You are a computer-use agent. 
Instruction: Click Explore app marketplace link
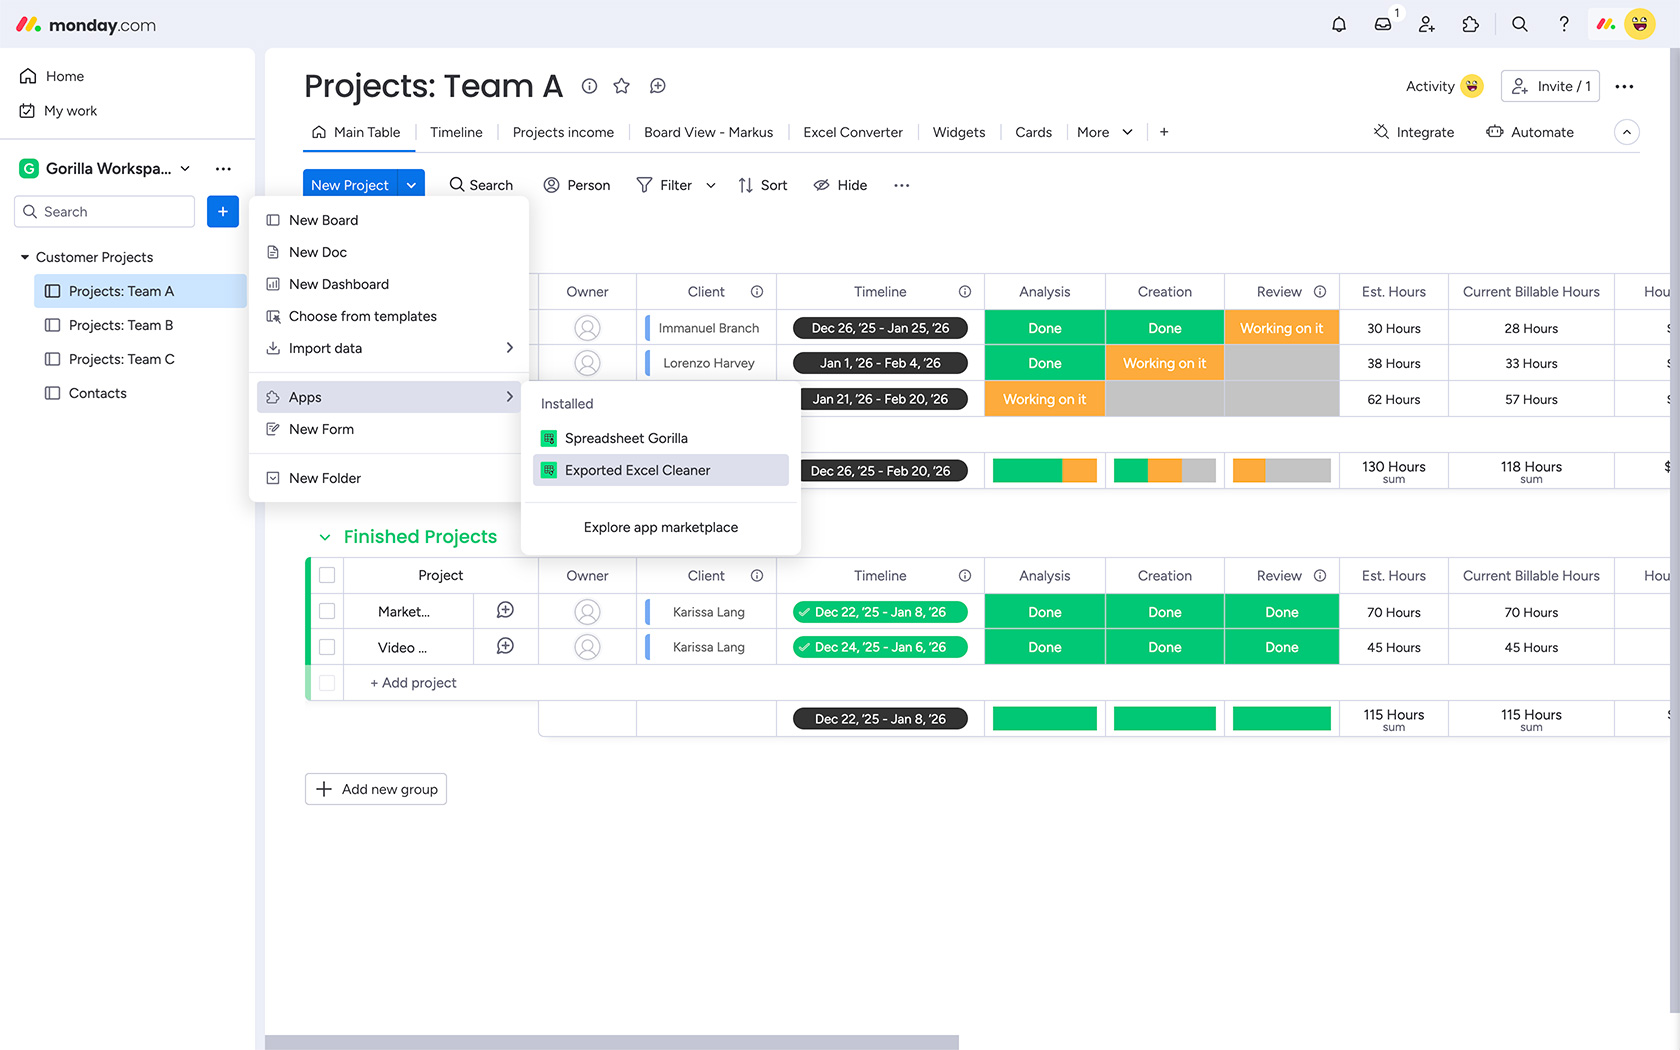coord(660,527)
